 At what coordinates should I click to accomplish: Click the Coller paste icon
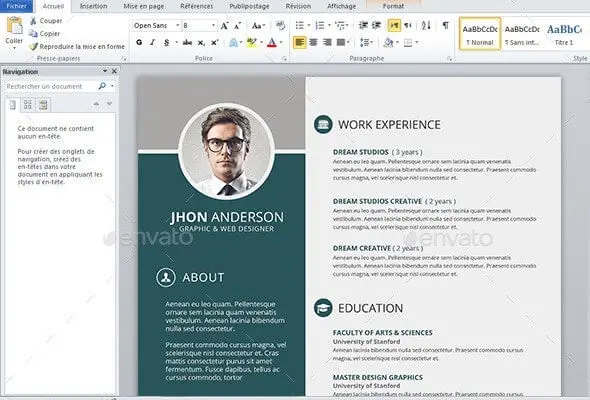click(x=14, y=26)
